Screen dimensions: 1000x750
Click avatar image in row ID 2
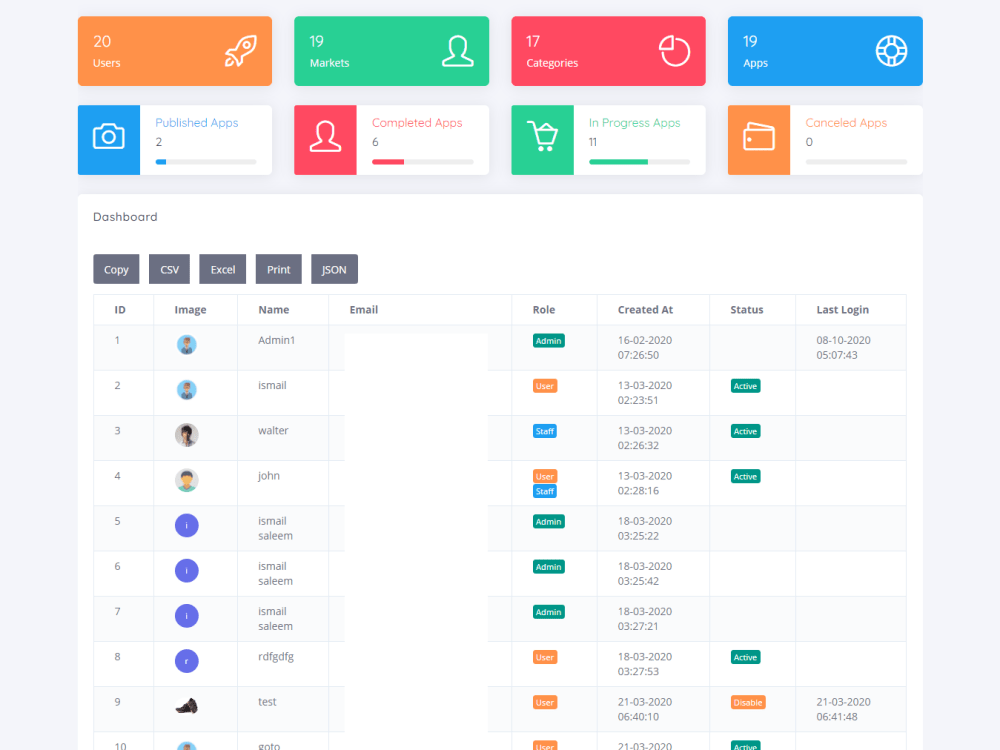tap(186, 390)
